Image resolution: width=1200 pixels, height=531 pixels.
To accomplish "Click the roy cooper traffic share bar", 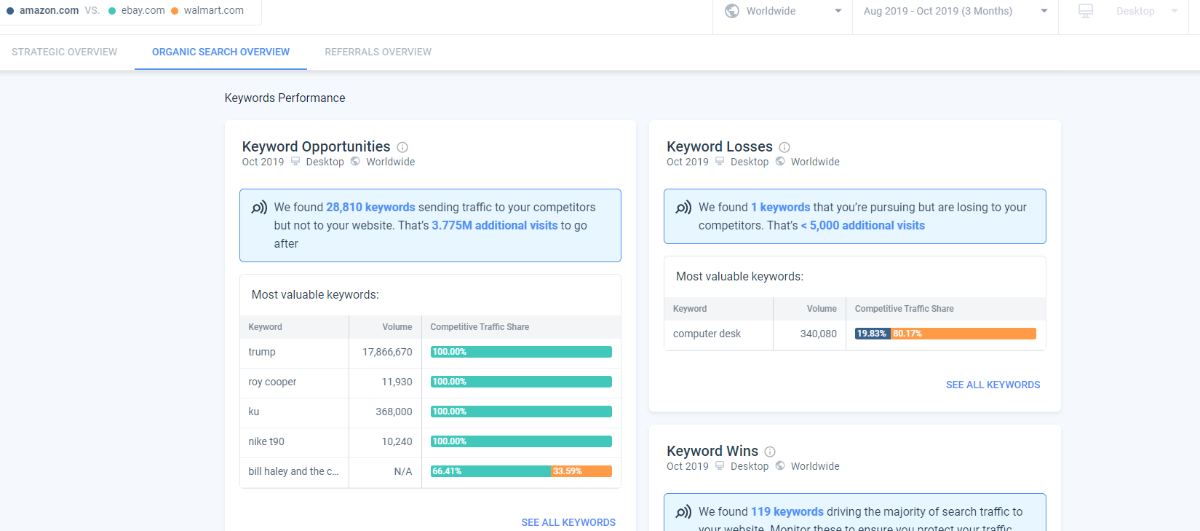I will 521,382.
